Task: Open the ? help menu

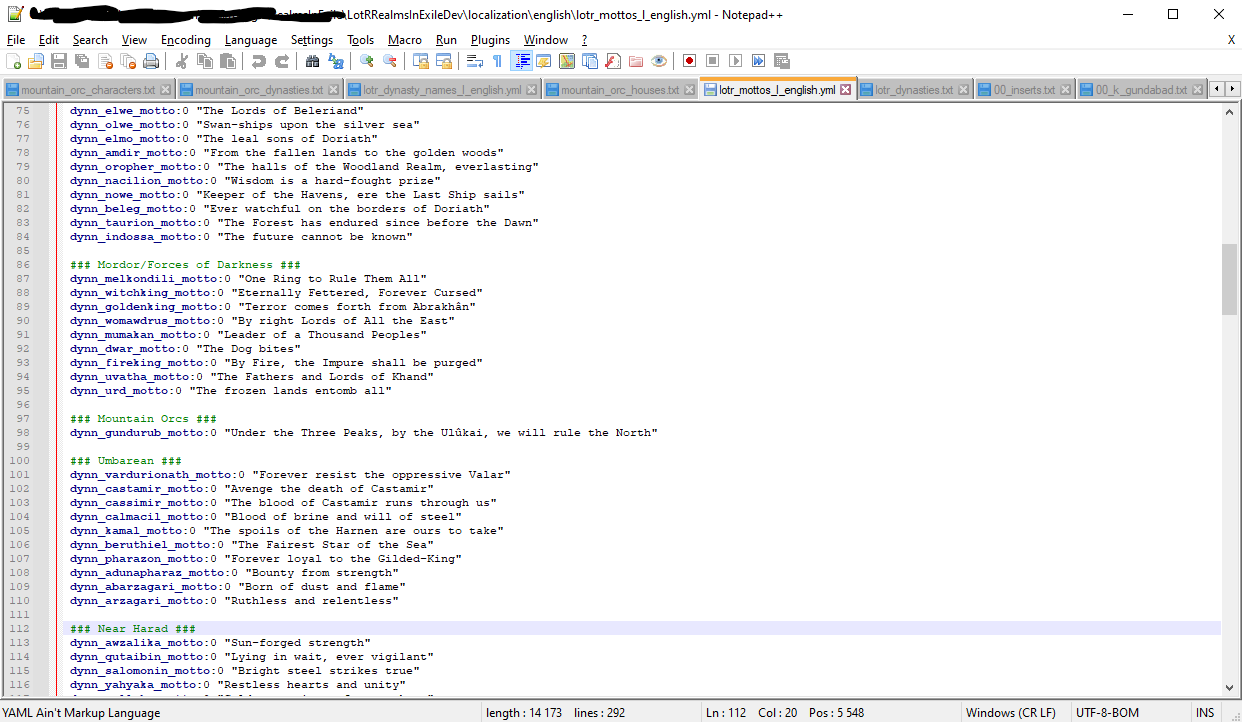Action: click(x=584, y=40)
